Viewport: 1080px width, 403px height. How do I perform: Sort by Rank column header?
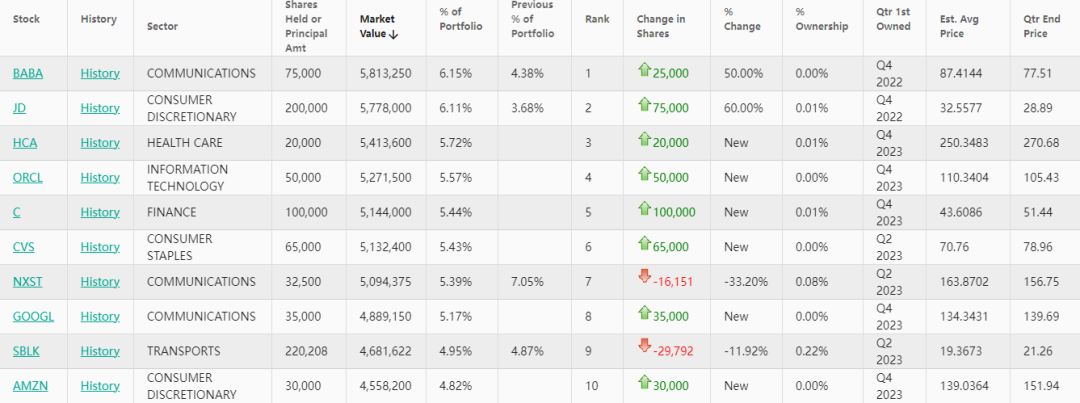pyautogui.click(x=597, y=19)
